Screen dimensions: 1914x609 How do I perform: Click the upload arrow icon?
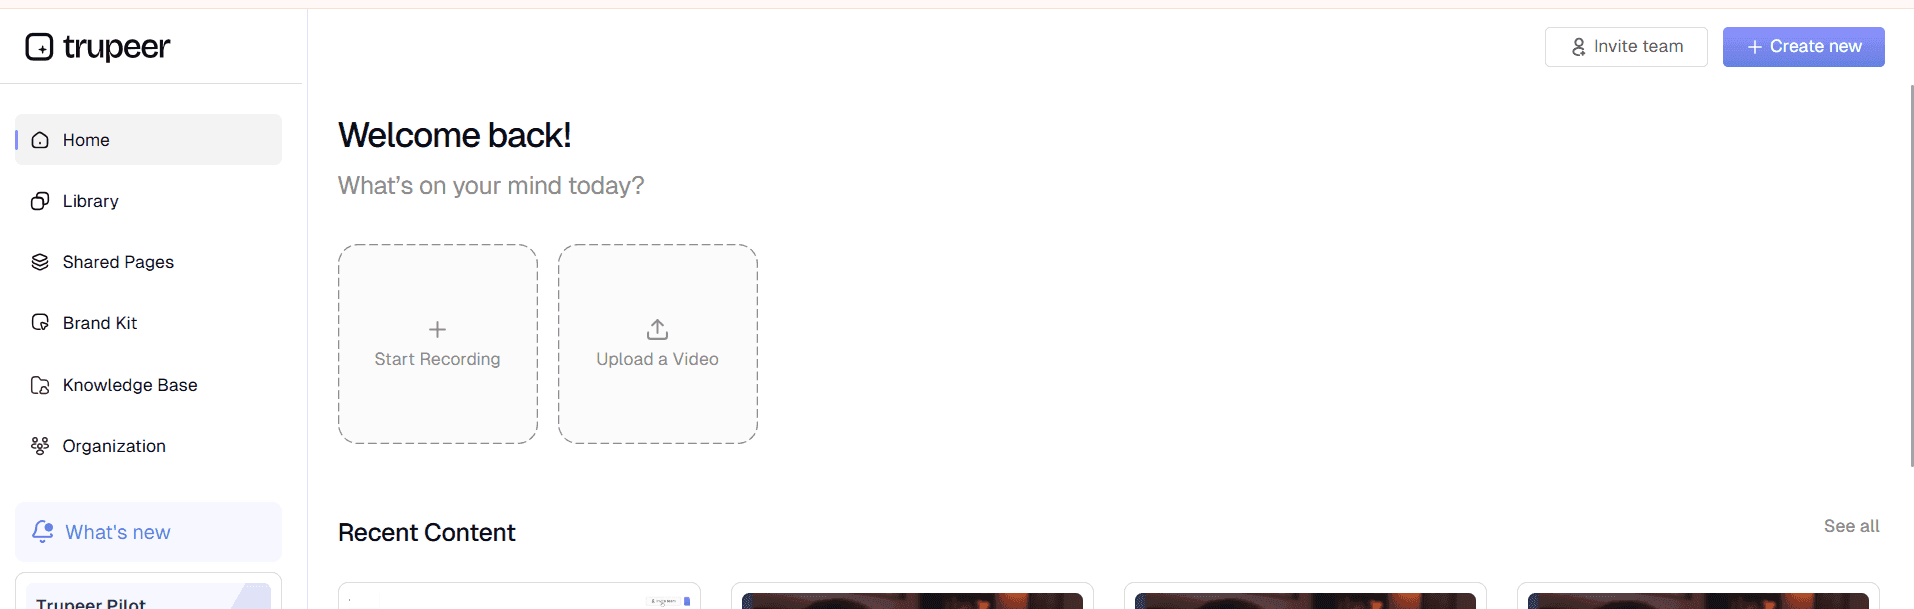click(657, 329)
